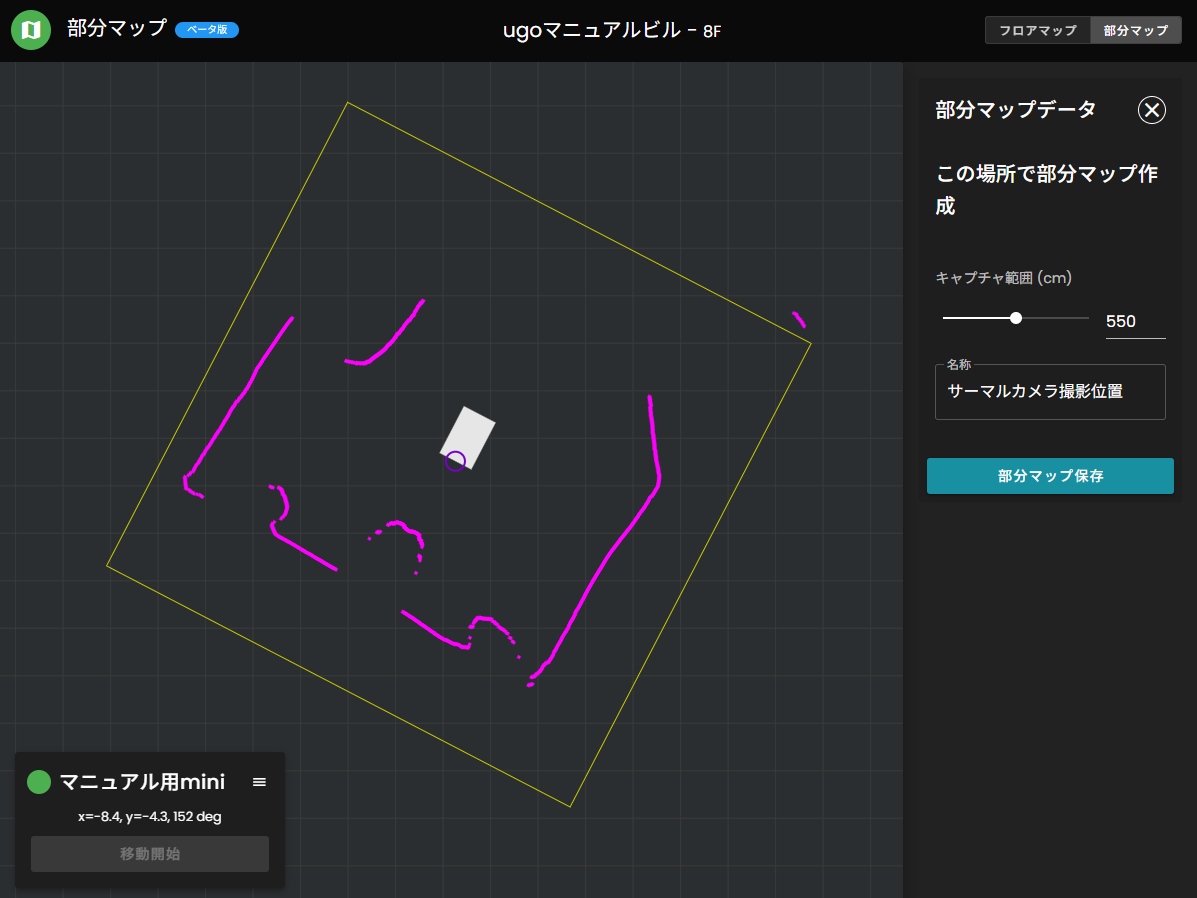Click the この場所で部分マップ作成 heading

click(x=1047, y=189)
